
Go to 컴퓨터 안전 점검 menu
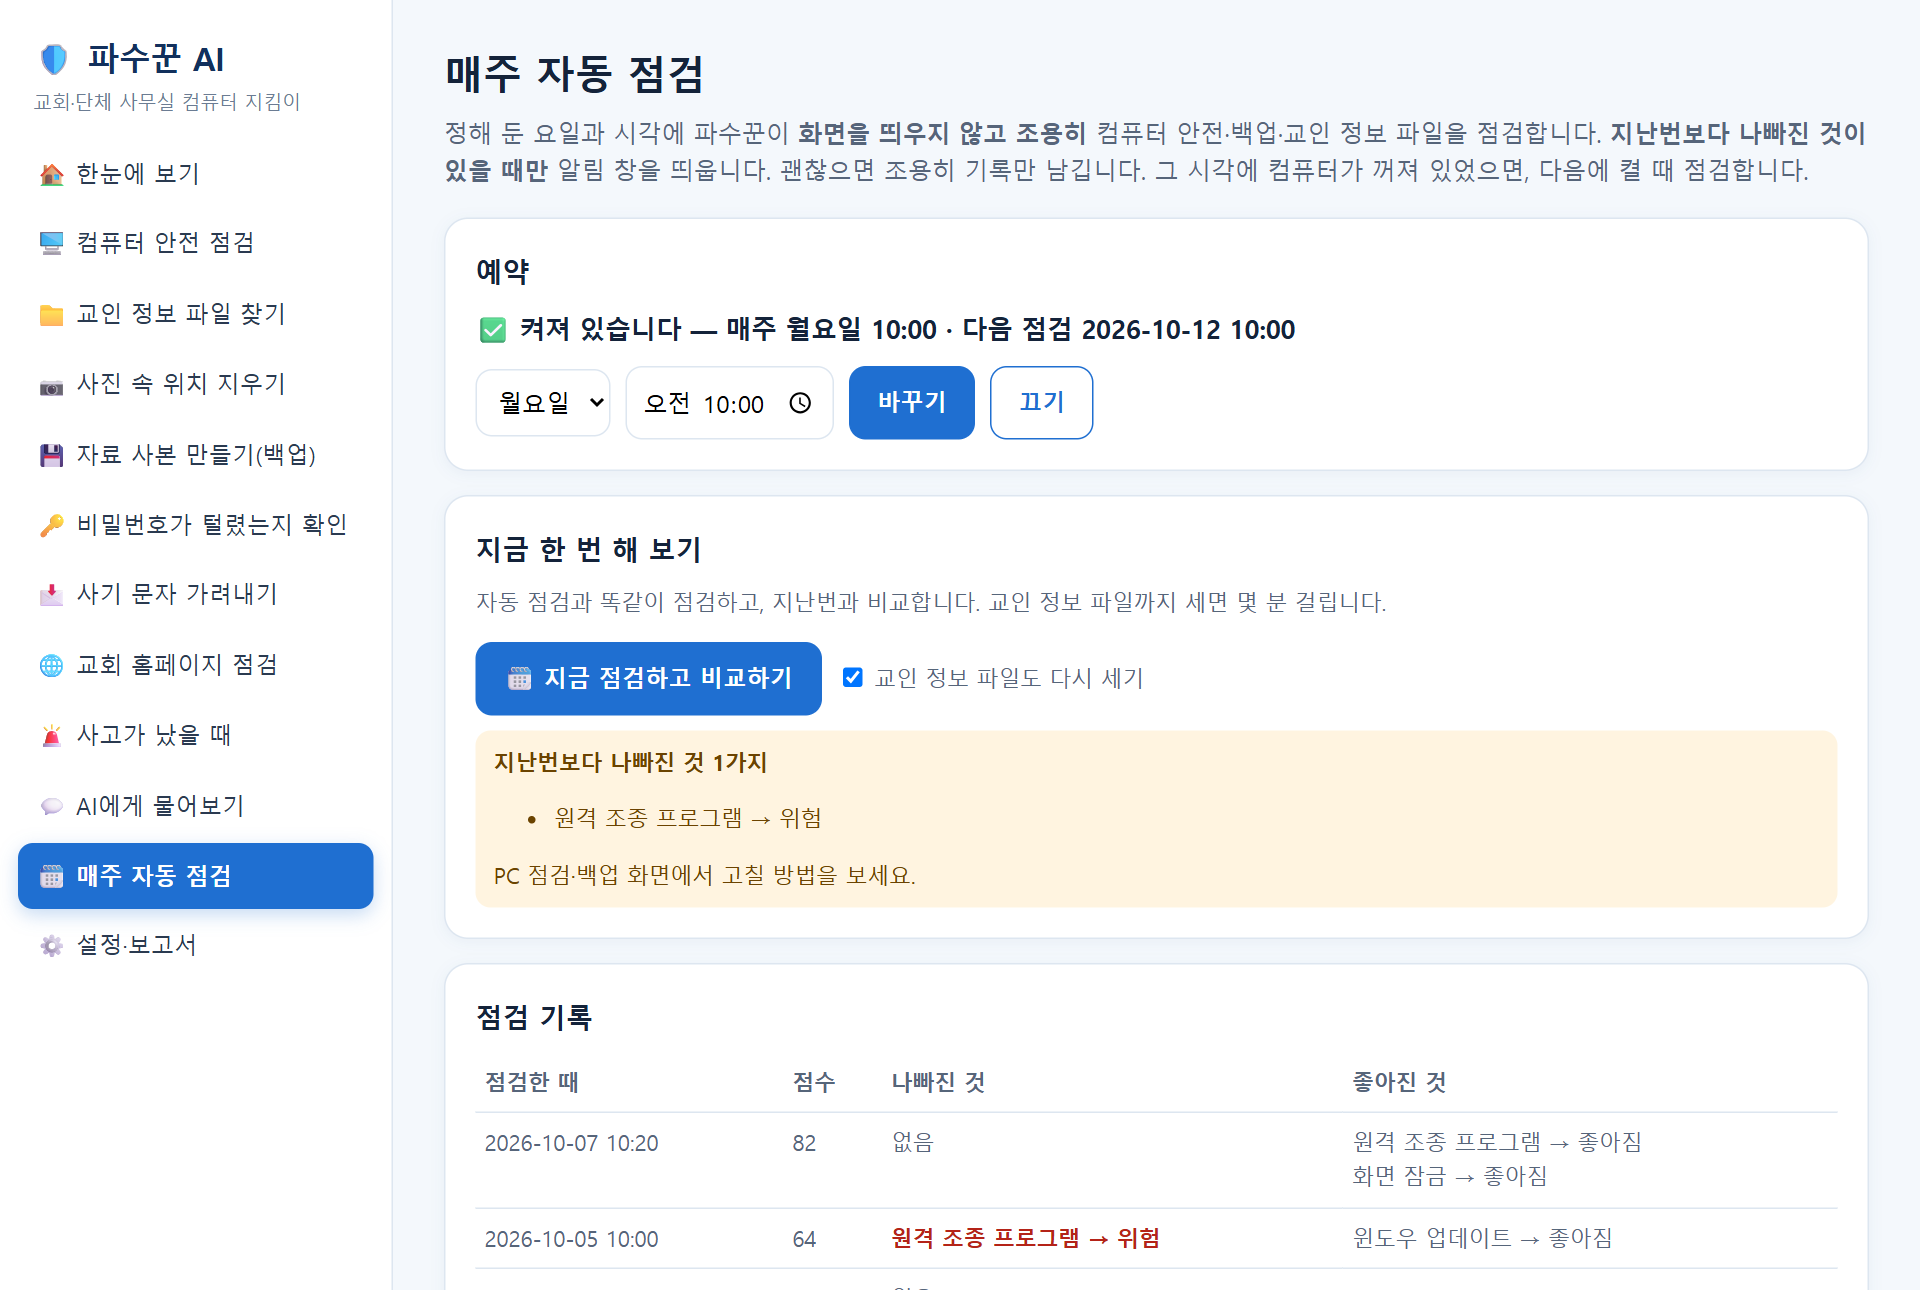195,243
